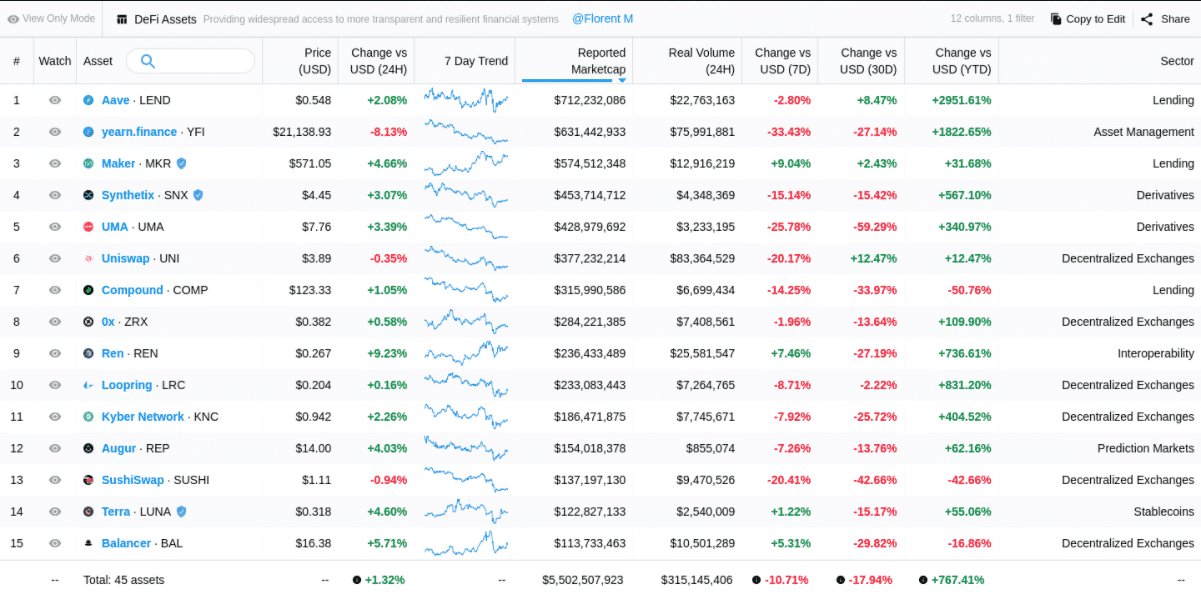Click the Terra verified shield badge
The width and height of the screenshot is (1201, 599).
181,512
